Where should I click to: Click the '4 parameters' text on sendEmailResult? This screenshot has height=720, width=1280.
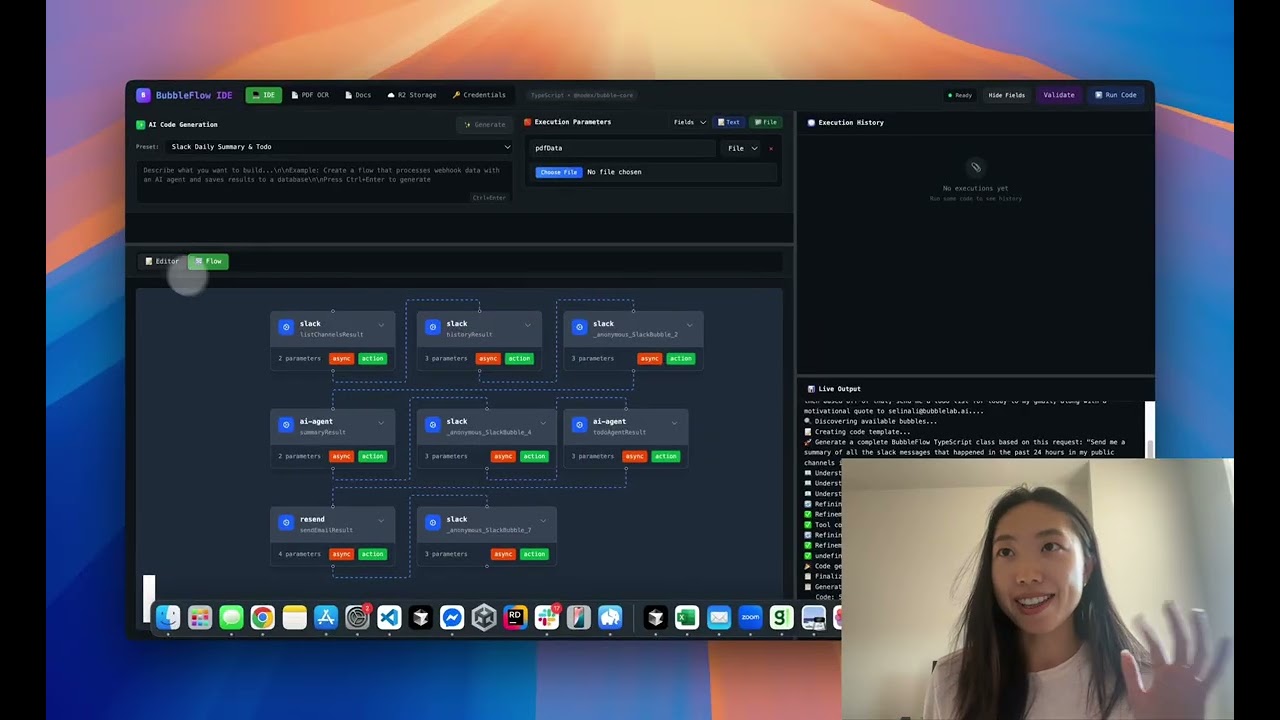click(299, 554)
